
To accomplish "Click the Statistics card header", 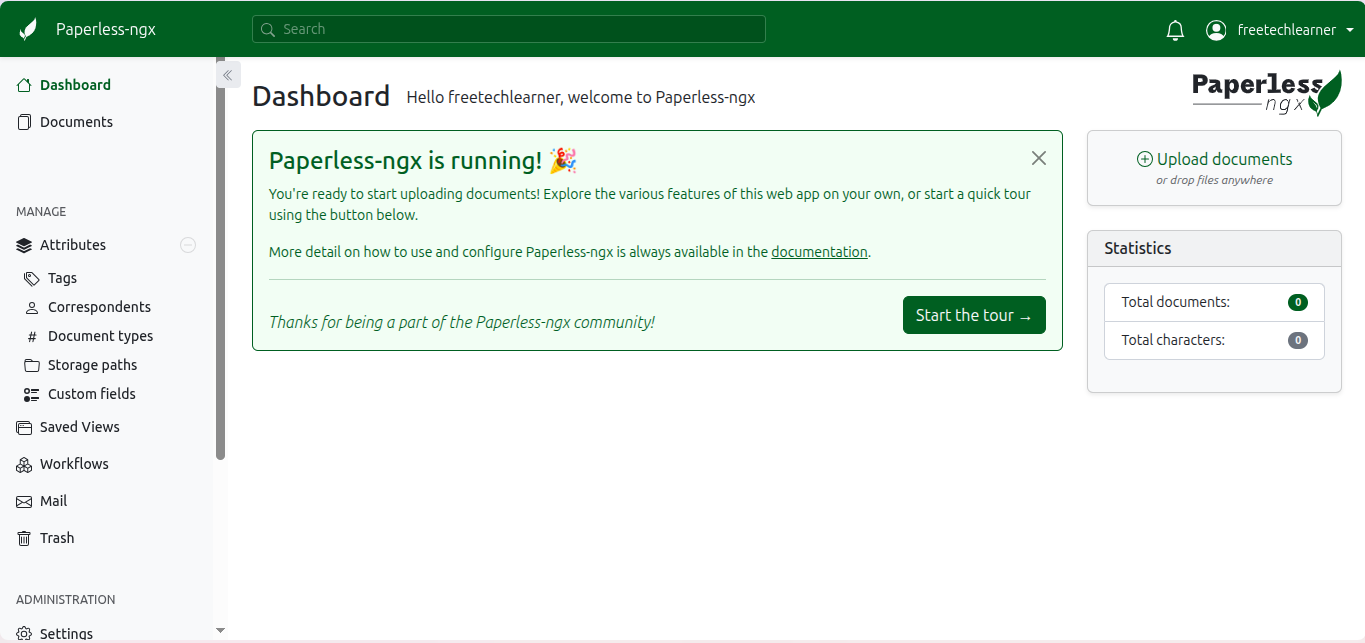I will pyautogui.click(x=1214, y=248).
